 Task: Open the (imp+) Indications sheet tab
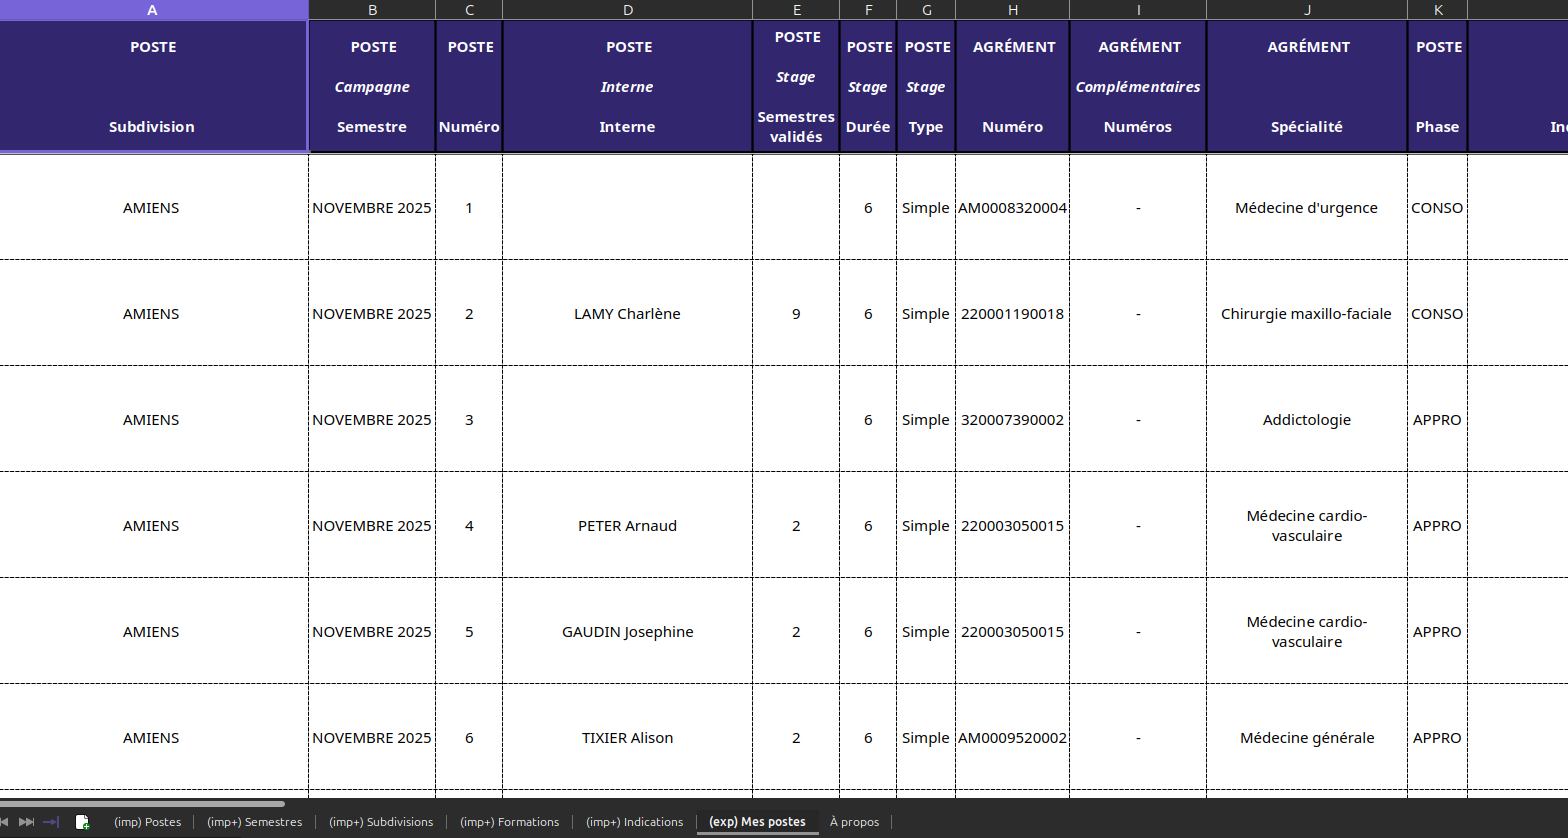click(634, 822)
